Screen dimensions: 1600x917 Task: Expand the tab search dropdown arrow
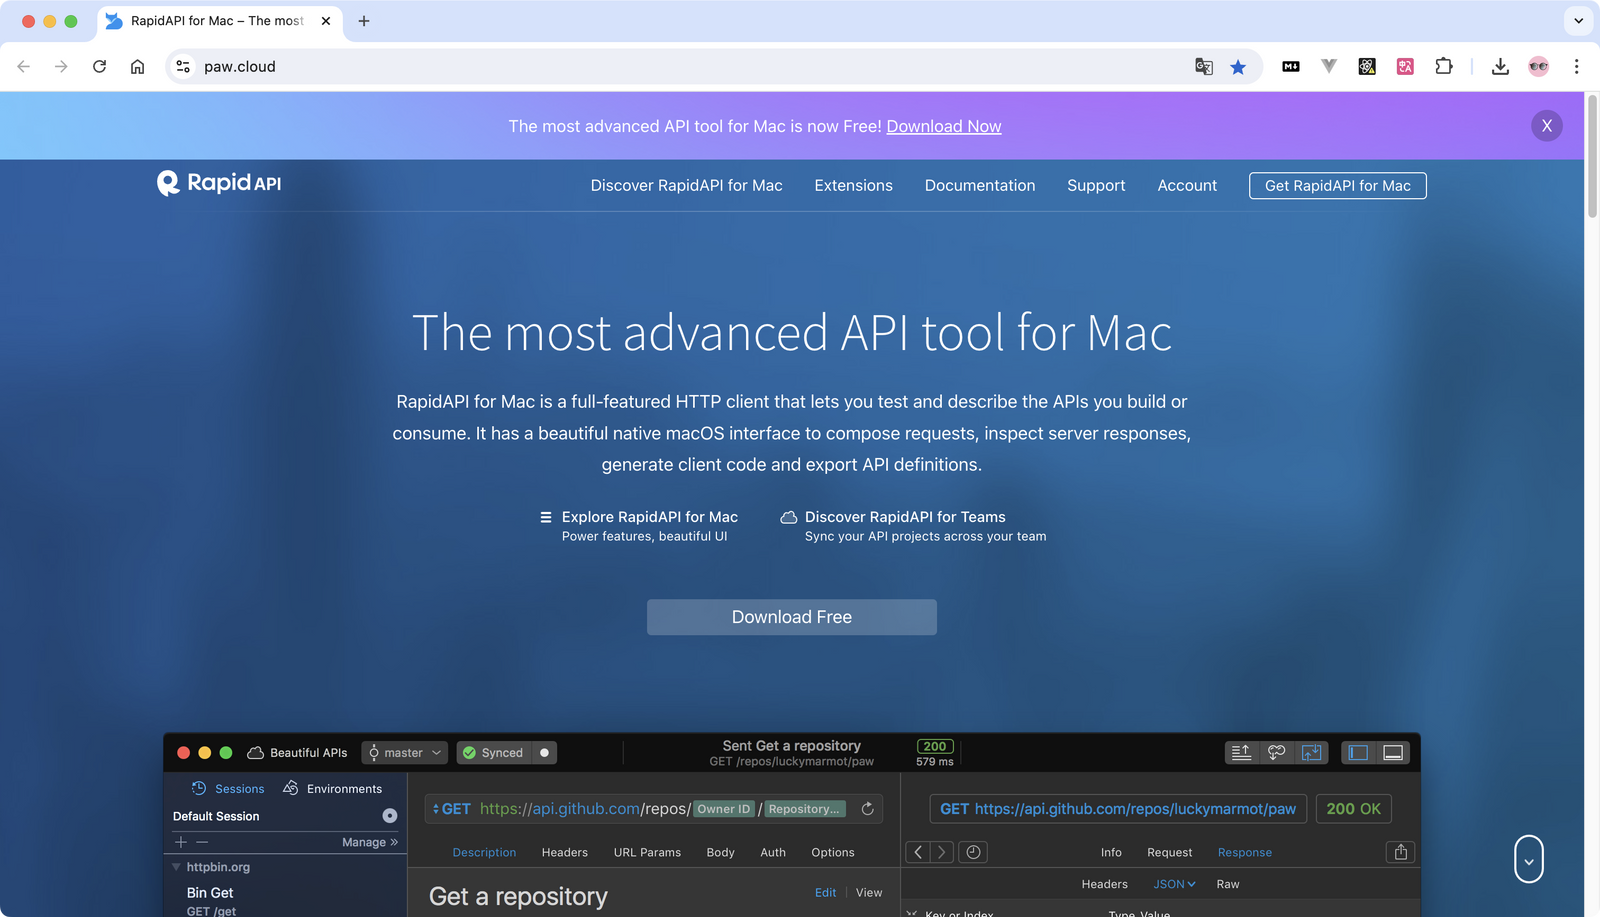click(x=1578, y=21)
